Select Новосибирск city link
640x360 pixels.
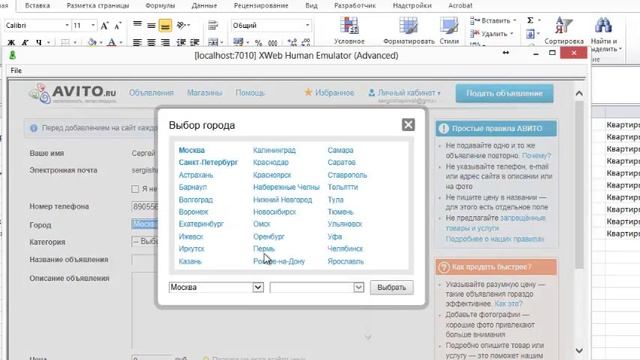[274, 212]
